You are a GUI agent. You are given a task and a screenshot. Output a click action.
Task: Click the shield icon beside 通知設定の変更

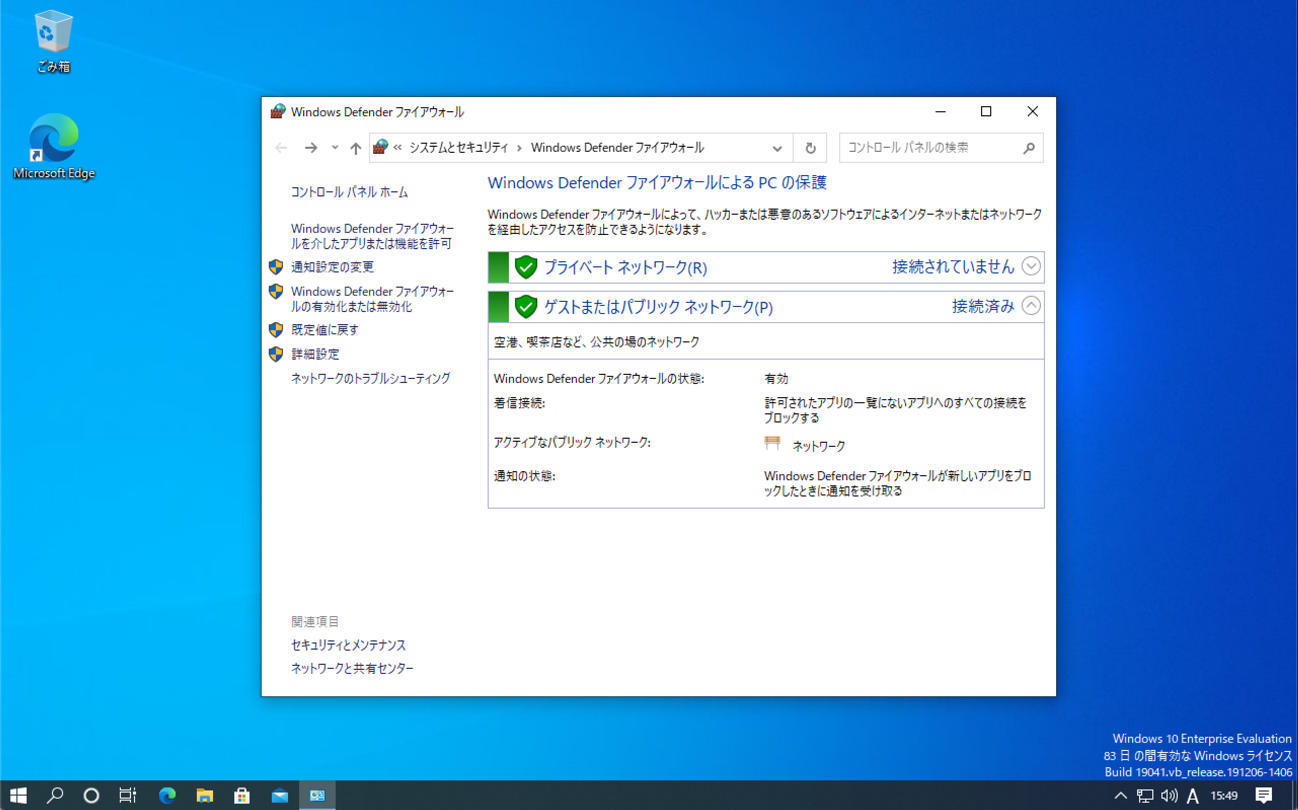(276, 267)
